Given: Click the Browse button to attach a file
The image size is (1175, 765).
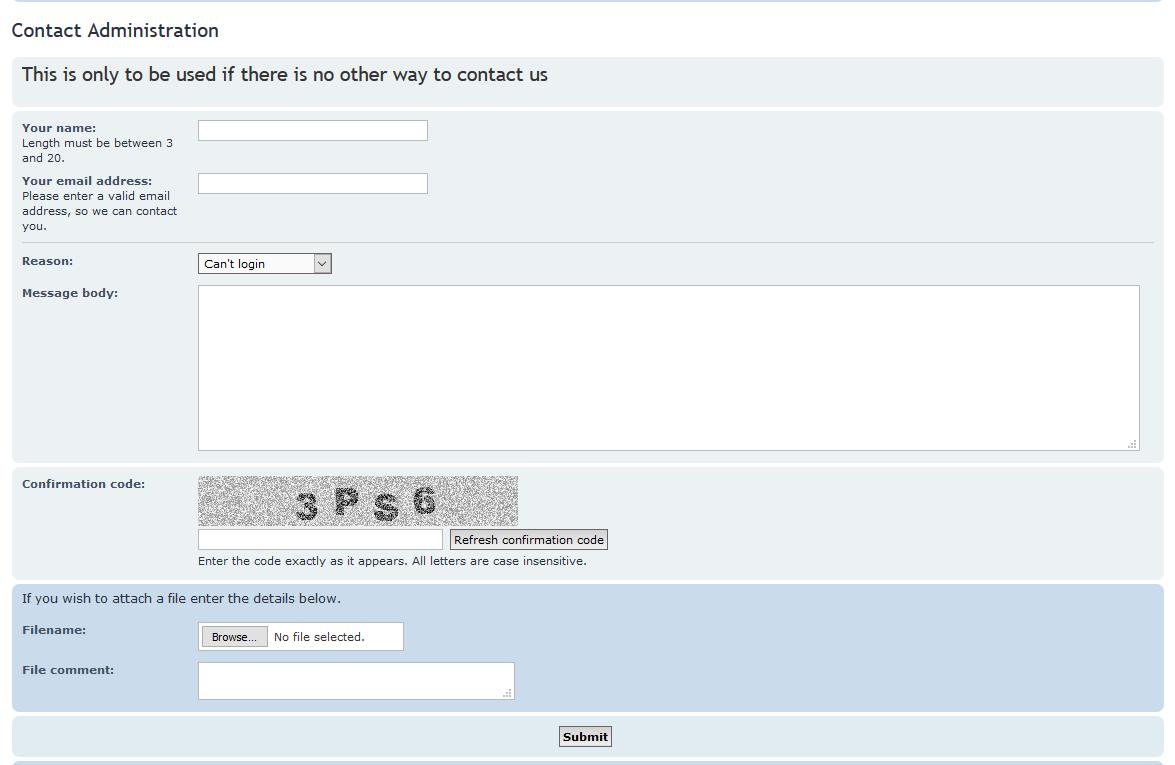Looking at the screenshot, I should (233, 636).
